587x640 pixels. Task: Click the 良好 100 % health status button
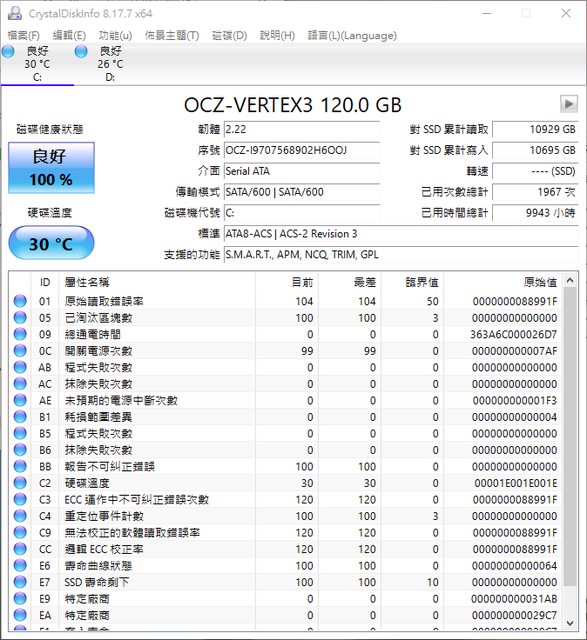pyautogui.click(x=51, y=168)
